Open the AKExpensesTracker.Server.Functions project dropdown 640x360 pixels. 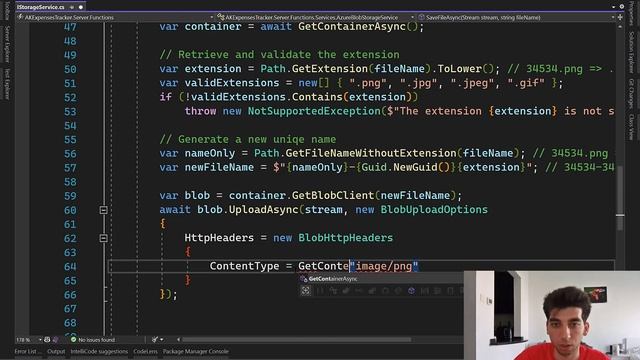coord(115,17)
